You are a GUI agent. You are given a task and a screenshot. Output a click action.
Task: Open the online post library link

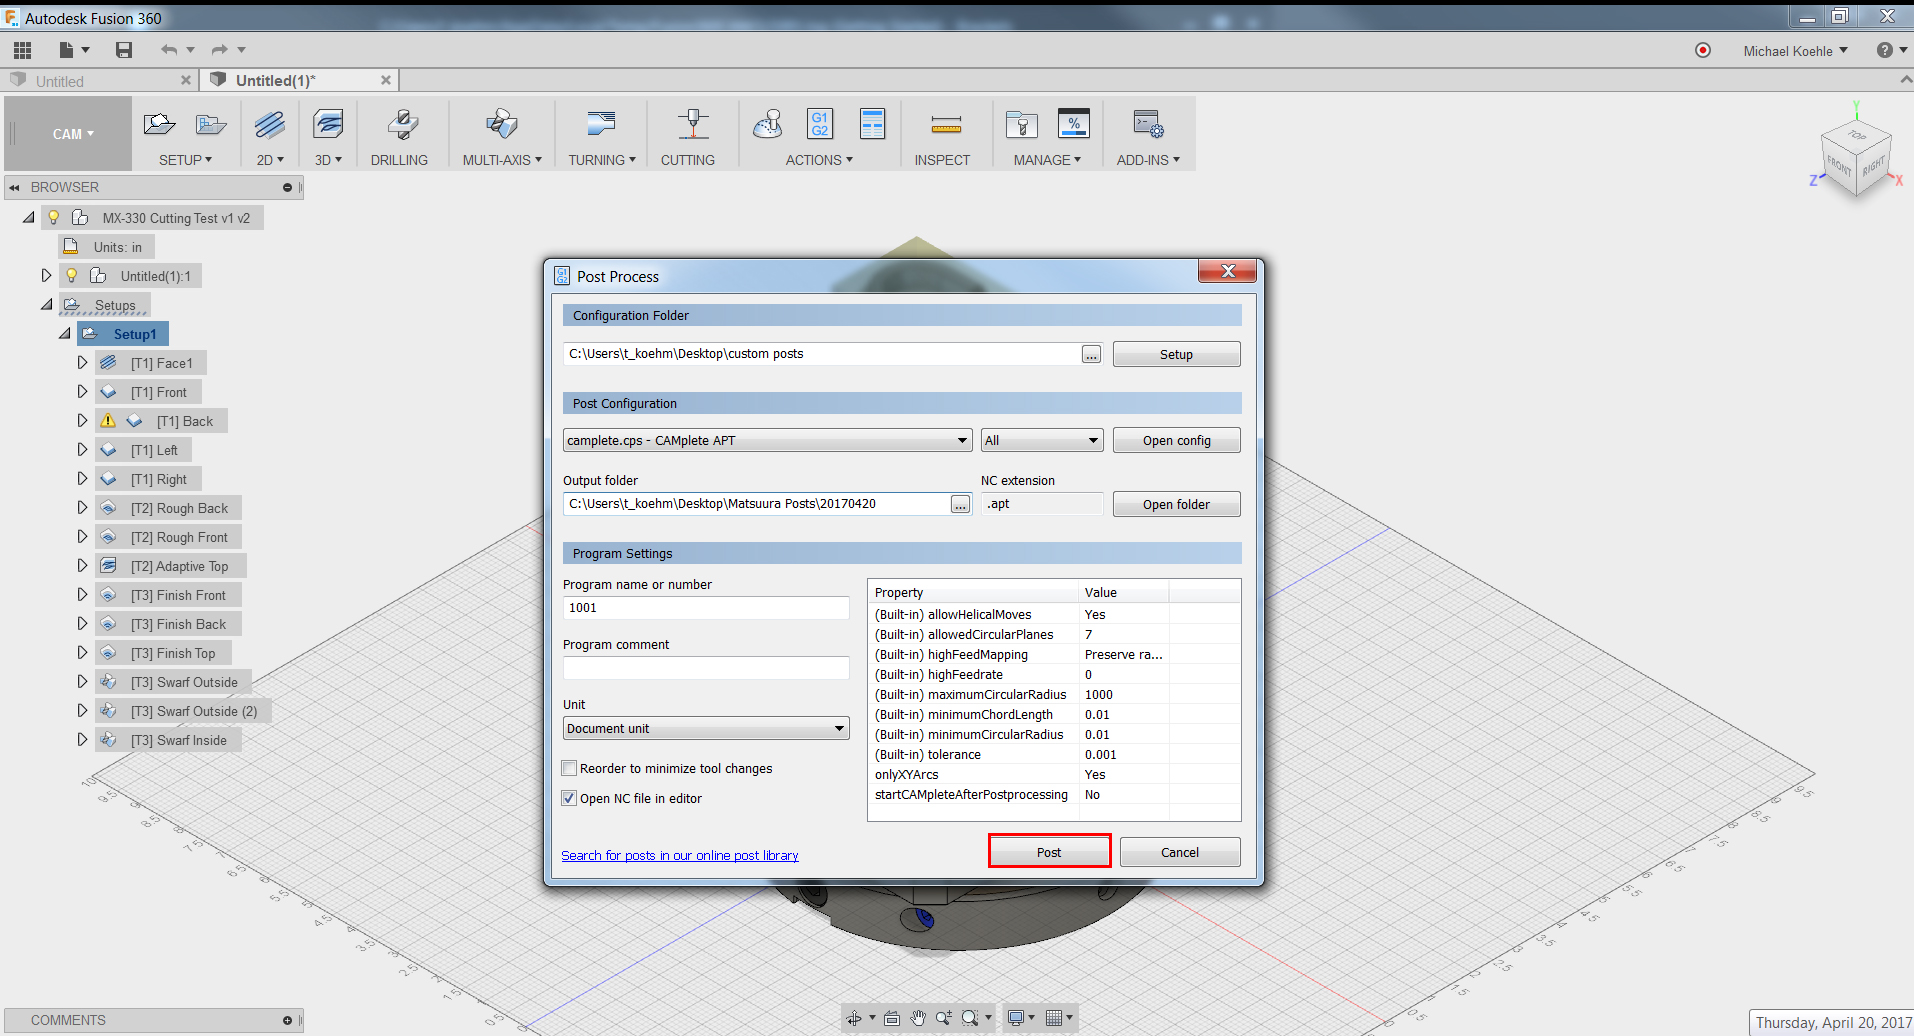(680, 855)
